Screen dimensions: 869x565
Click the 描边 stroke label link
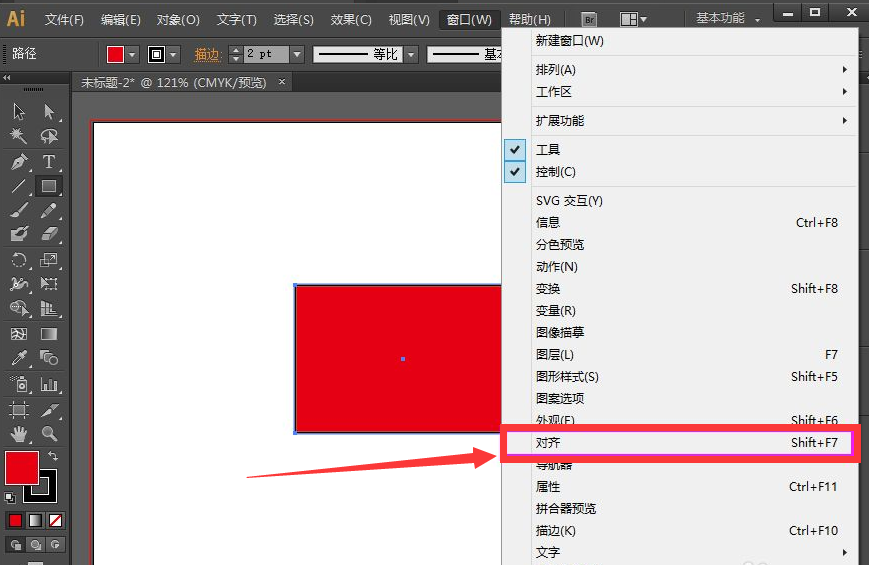tap(207, 54)
